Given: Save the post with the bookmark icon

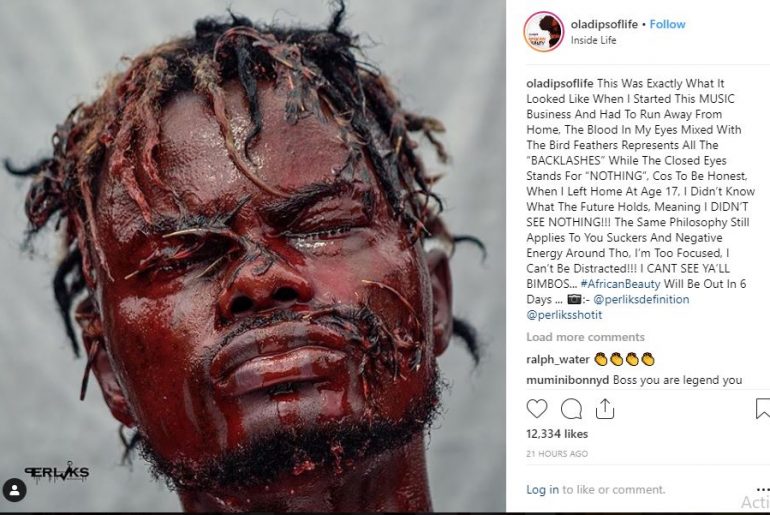Looking at the screenshot, I should tap(763, 409).
